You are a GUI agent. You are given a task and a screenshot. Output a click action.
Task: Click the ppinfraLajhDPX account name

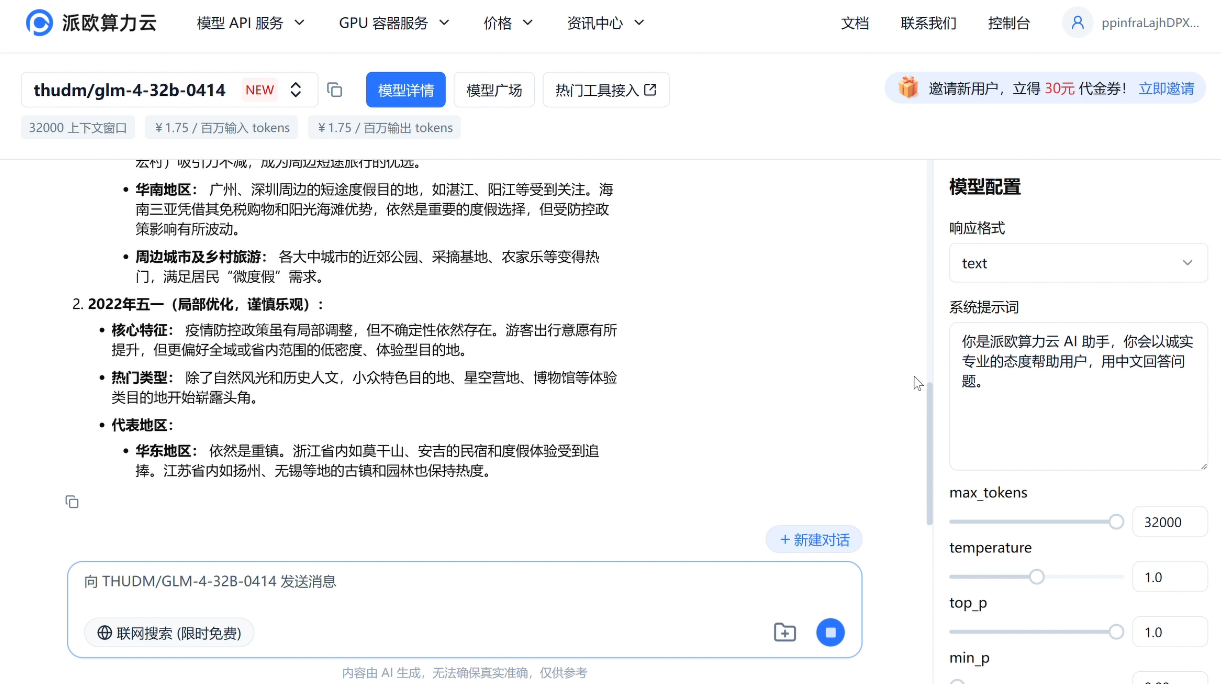(x=1150, y=23)
